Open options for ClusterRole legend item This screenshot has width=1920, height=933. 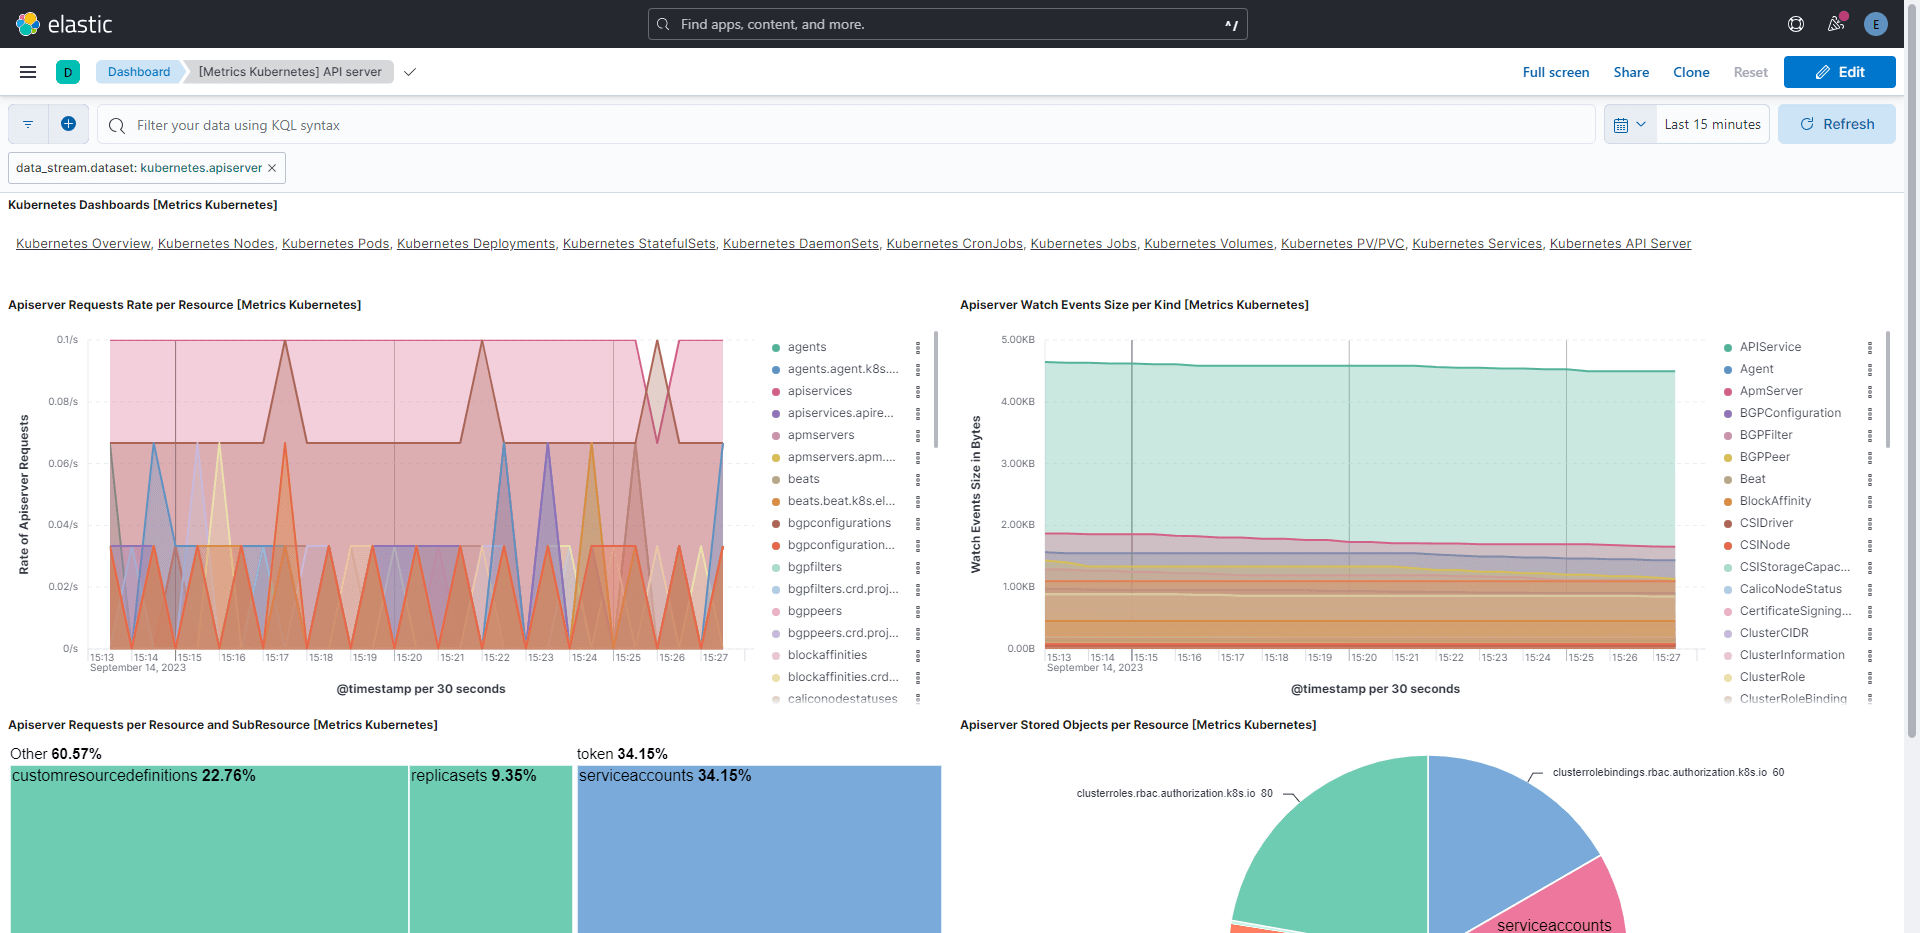point(1870,677)
